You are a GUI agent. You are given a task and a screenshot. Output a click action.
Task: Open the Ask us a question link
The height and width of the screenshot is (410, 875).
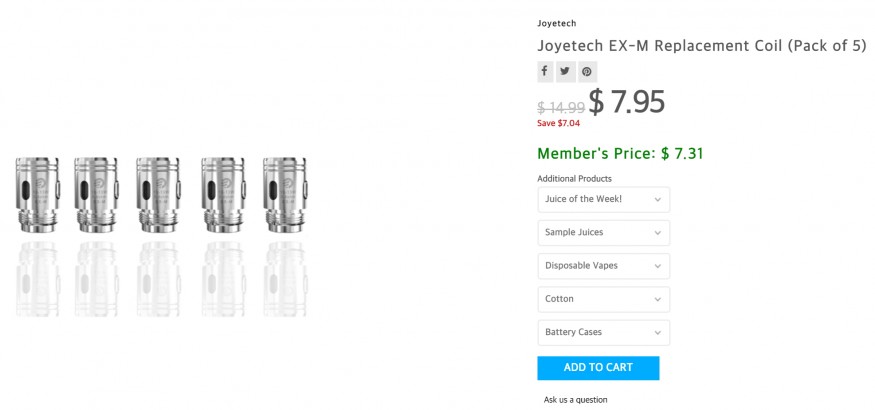[x=575, y=400]
